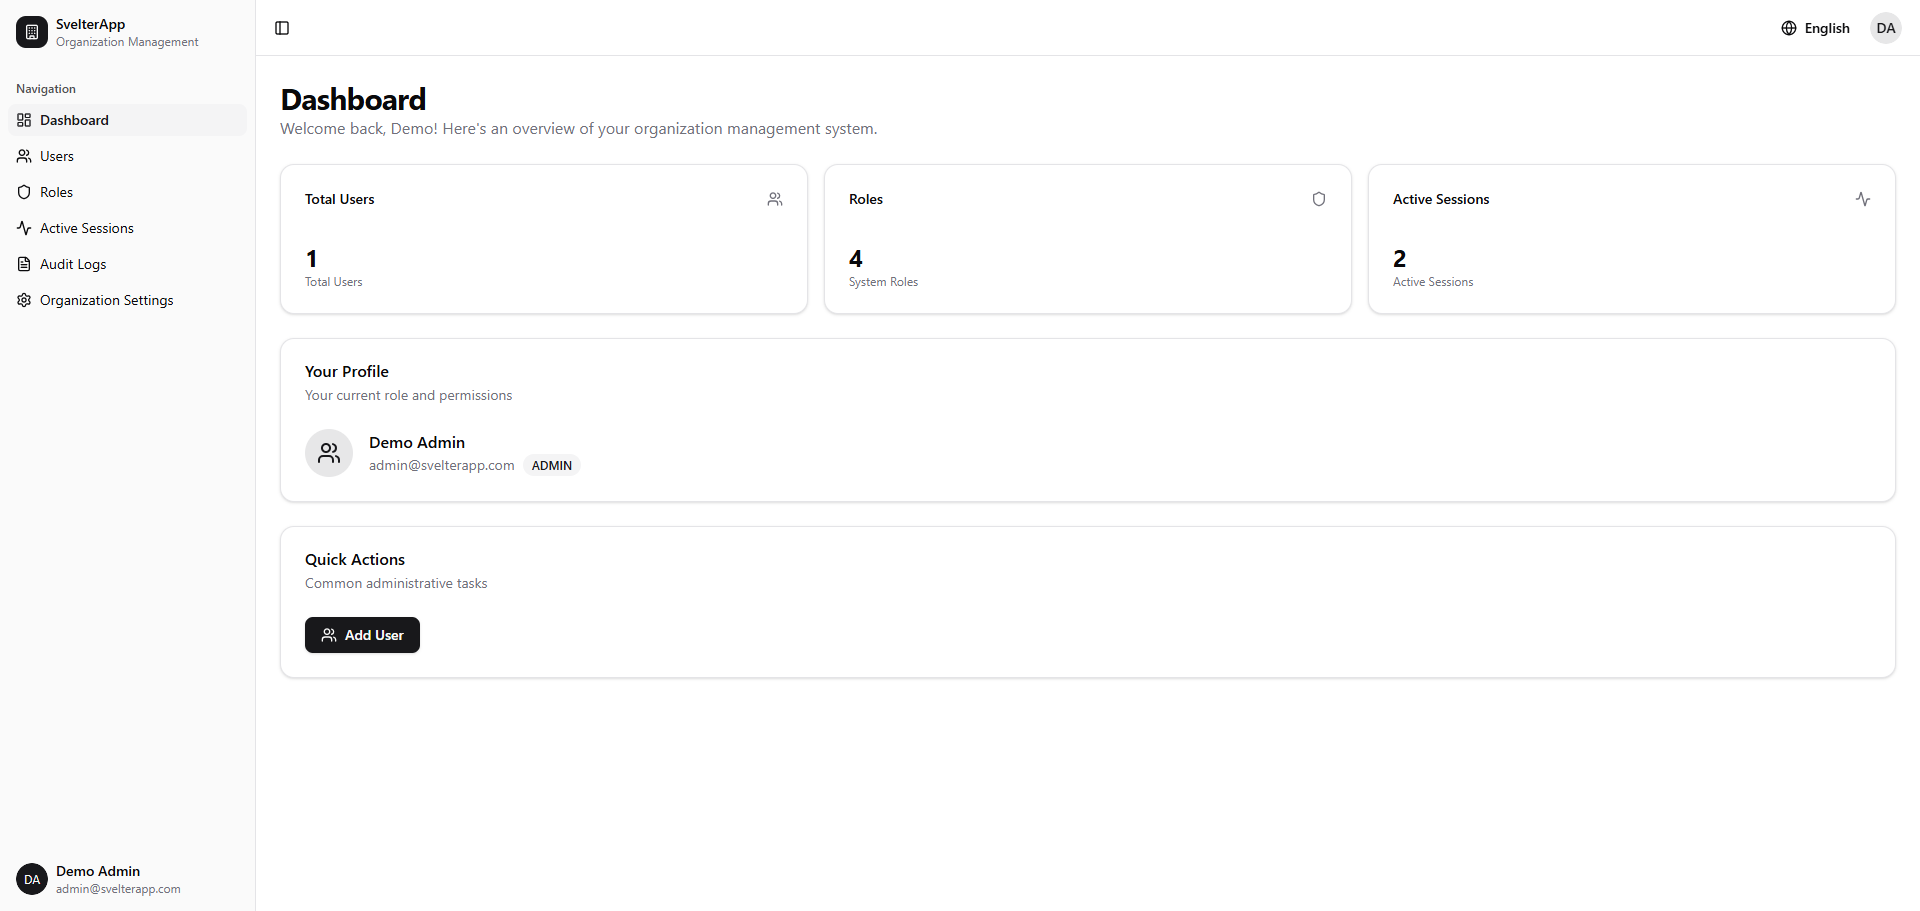Toggle the sidebar collapse control
This screenshot has height=911, width=1920.
point(281,28)
